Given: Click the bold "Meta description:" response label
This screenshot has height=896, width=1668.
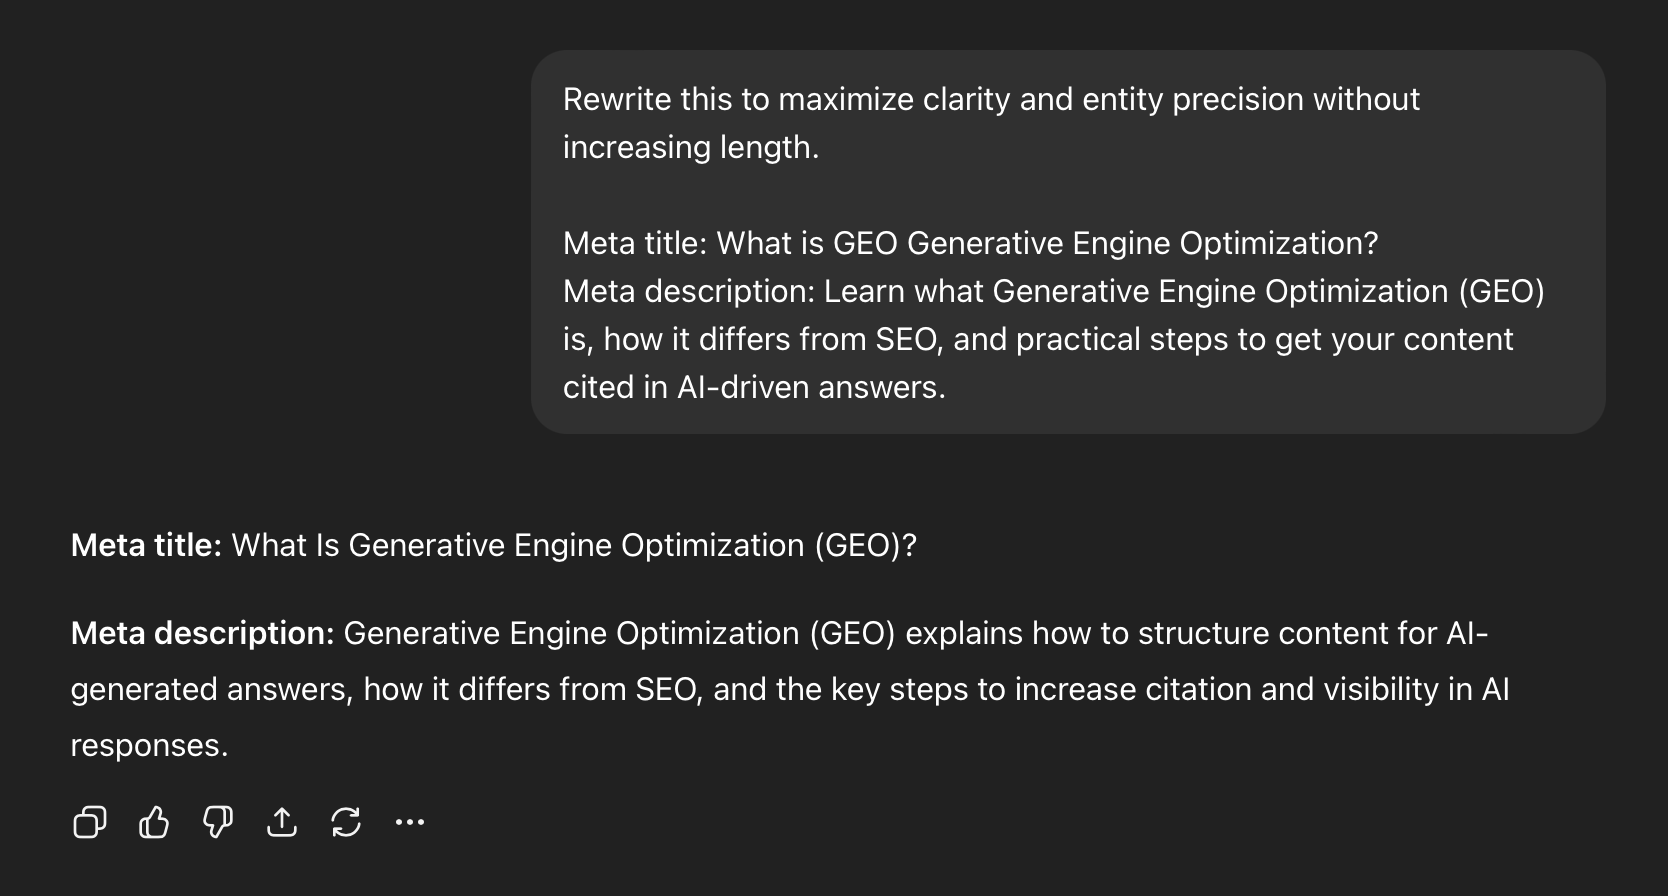Looking at the screenshot, I should [202, 634].
